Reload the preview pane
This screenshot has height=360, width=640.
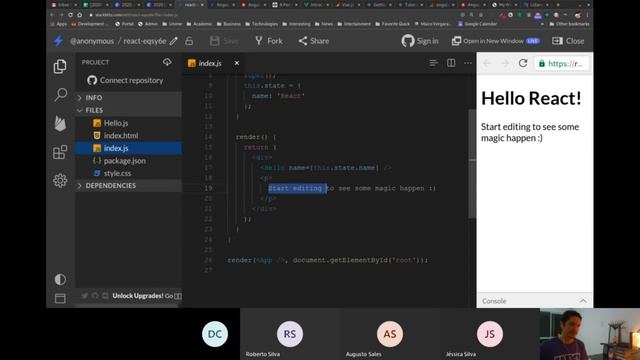click(523, 63)
